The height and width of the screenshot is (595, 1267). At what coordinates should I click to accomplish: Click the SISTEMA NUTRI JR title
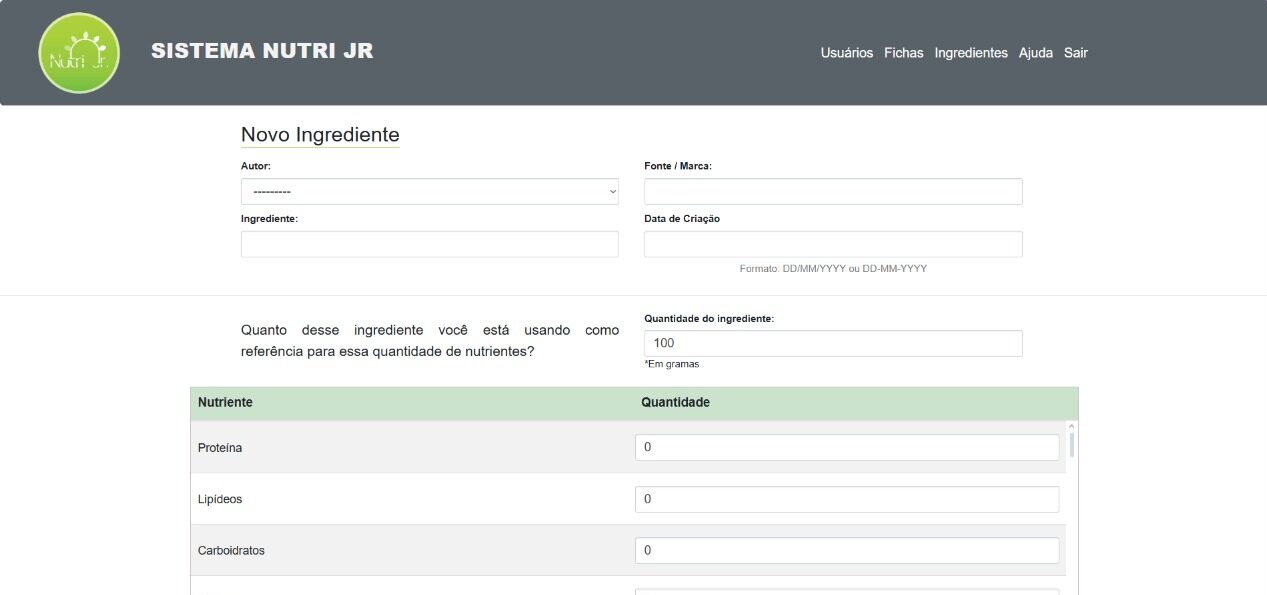pyautogui.click(x=262, y=51)
